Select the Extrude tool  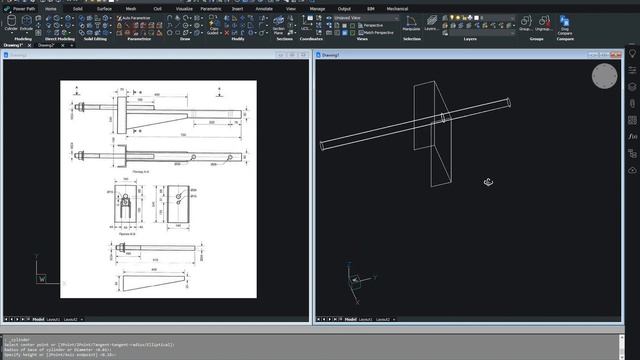pos(27,21)
